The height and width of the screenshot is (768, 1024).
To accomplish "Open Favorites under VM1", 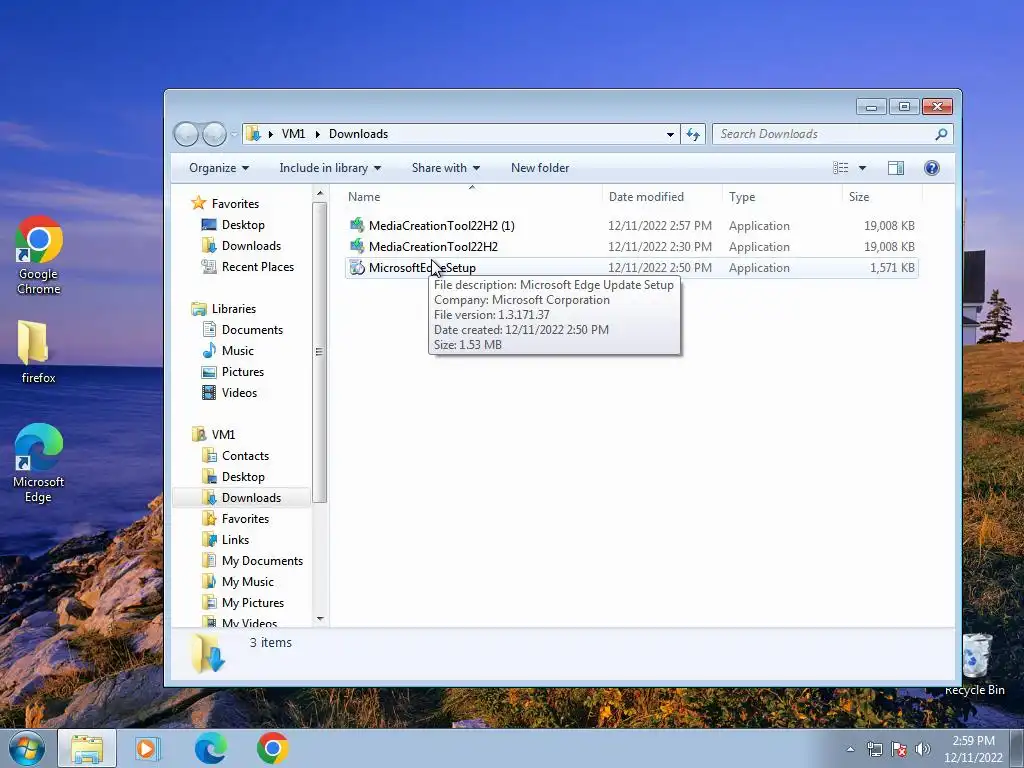I will pos(245,519).
